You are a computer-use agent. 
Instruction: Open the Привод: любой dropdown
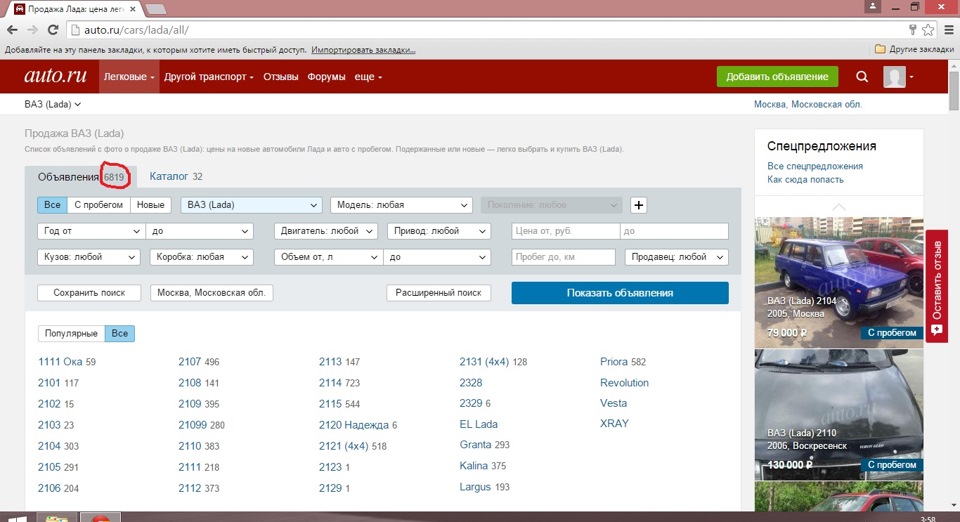[x=439, y=231]
